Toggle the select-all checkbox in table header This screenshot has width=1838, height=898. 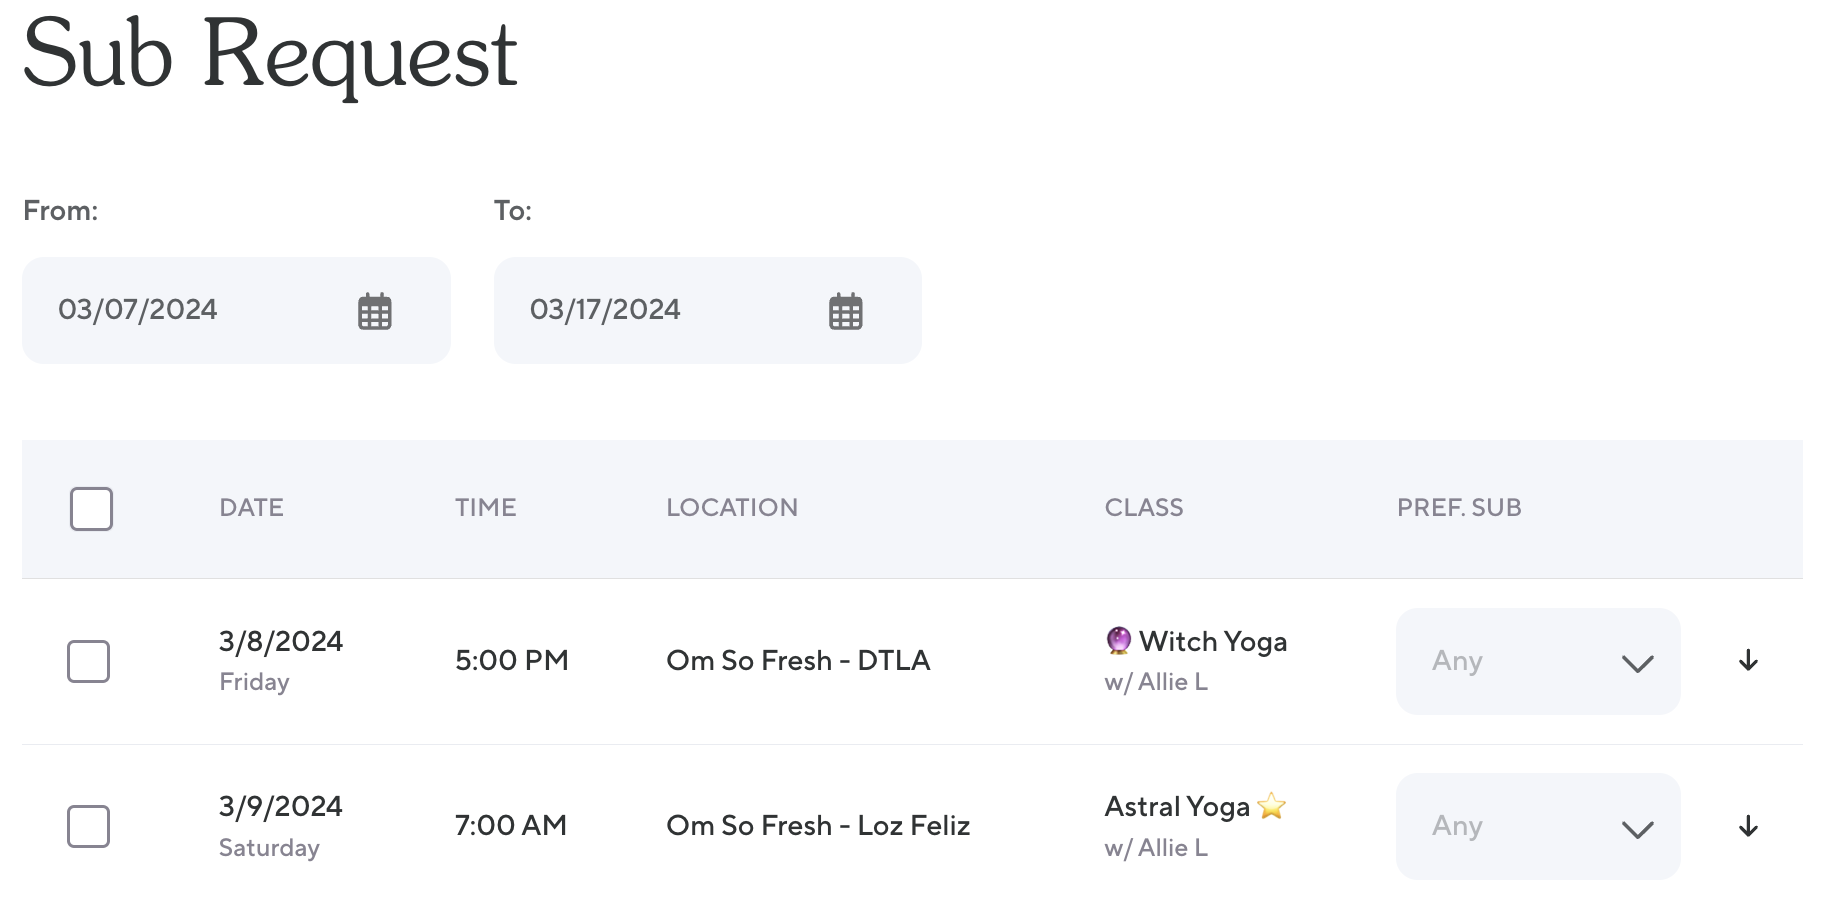tap(91, 509)
